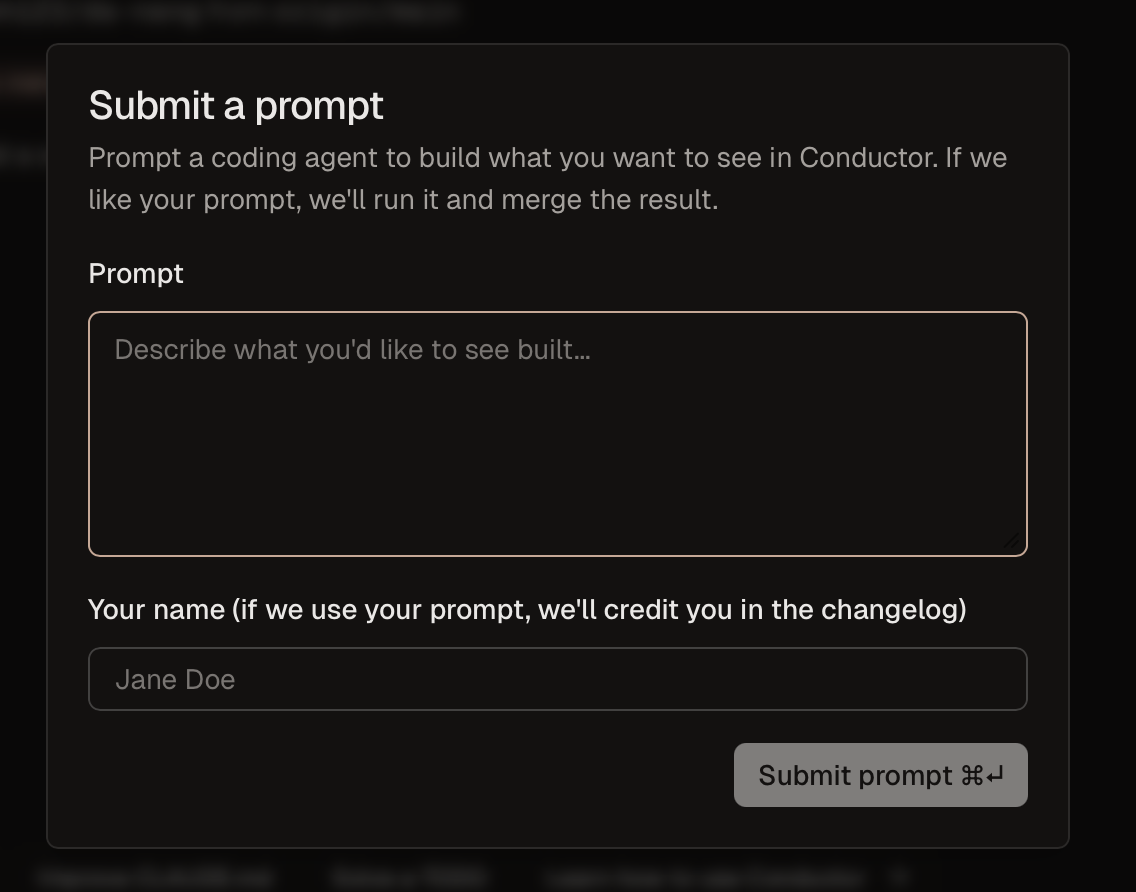
Task: Click blurred footer text at bottom center
Action: (x=410, y=877)
